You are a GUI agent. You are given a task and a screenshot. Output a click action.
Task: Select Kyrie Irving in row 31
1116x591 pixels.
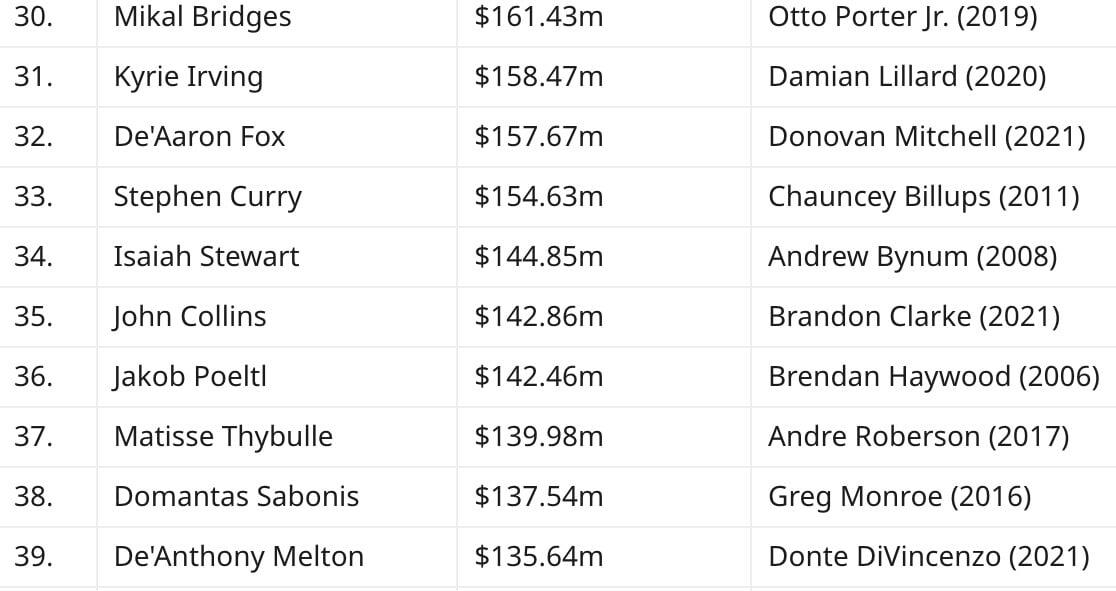pos(188,77)
